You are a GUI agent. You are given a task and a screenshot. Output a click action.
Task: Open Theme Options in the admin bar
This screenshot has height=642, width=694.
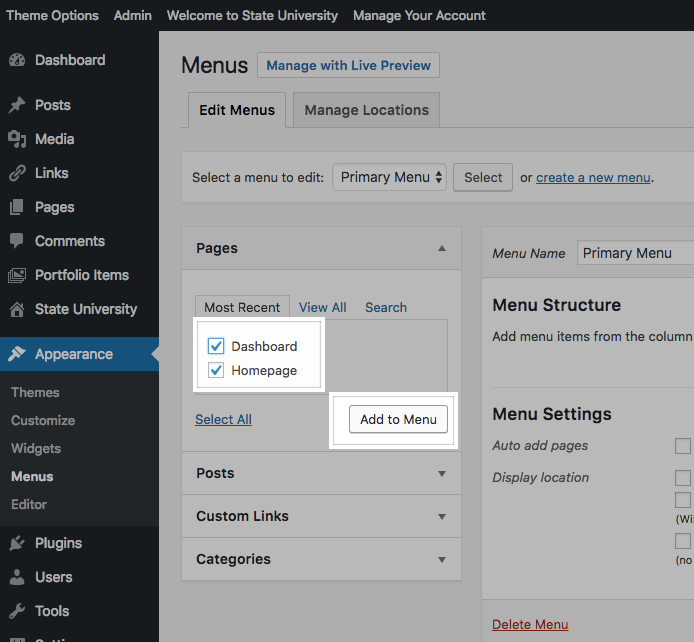(x=53, y=15)
